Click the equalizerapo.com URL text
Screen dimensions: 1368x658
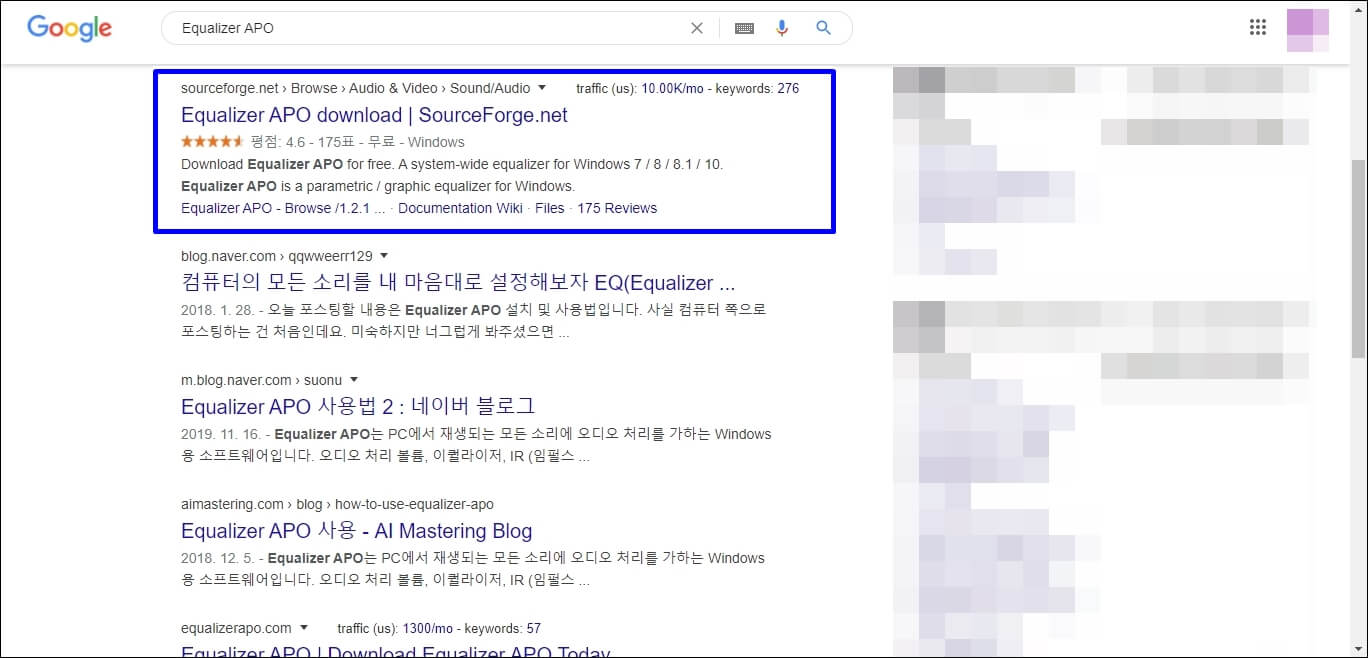(x=236, y=628)
